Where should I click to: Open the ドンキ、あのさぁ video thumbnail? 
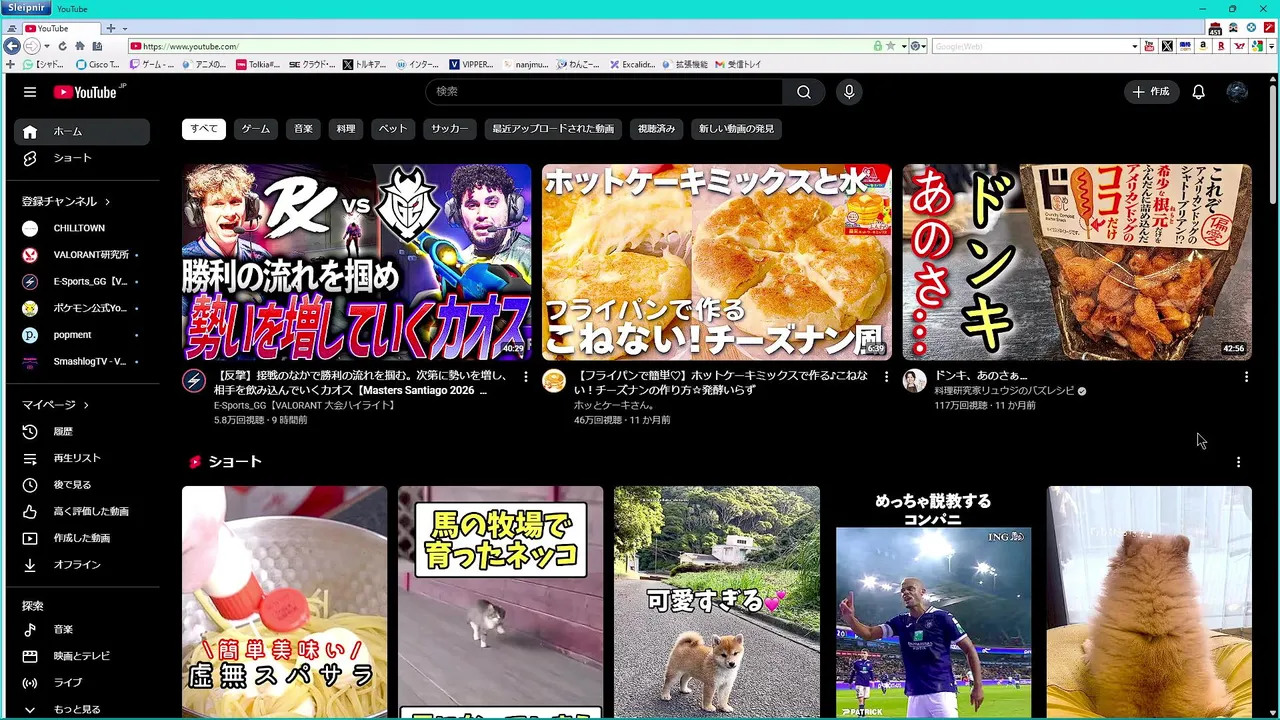point(1077,262)
